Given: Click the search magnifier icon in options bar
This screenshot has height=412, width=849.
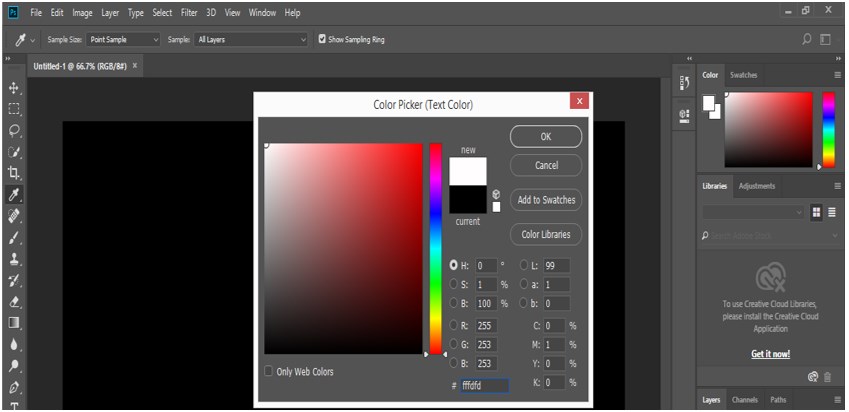Looking at the screenshot, I should [807, 40].
